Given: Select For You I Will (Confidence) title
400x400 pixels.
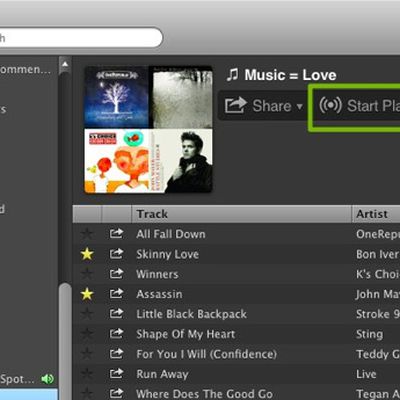Looking at the screenshot, I should click(206, 354).
